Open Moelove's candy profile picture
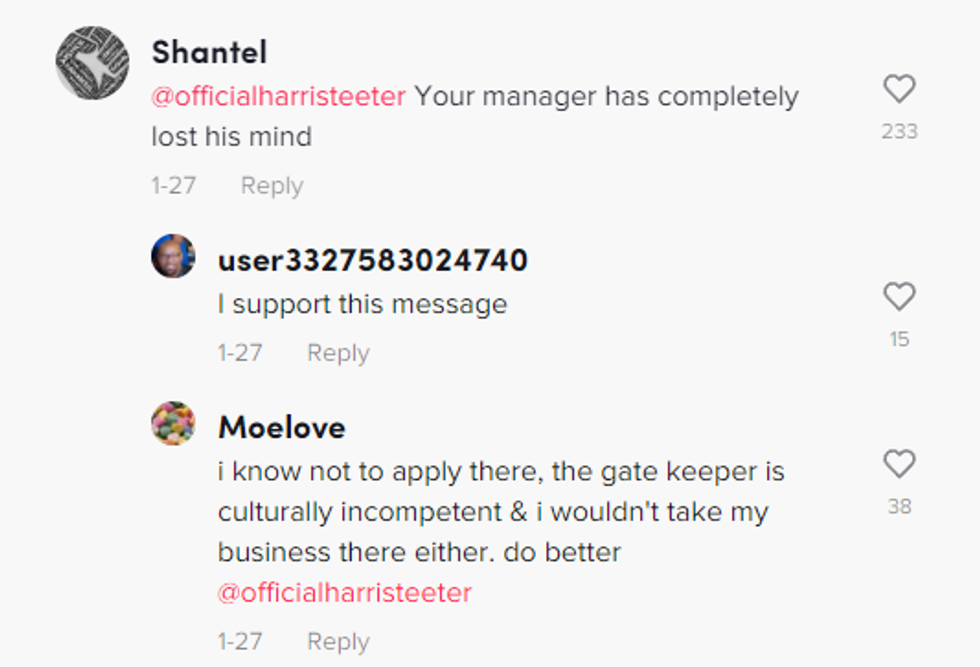This screenshot has width=980, height=667. pyautogui.click(x=173, y=423)
